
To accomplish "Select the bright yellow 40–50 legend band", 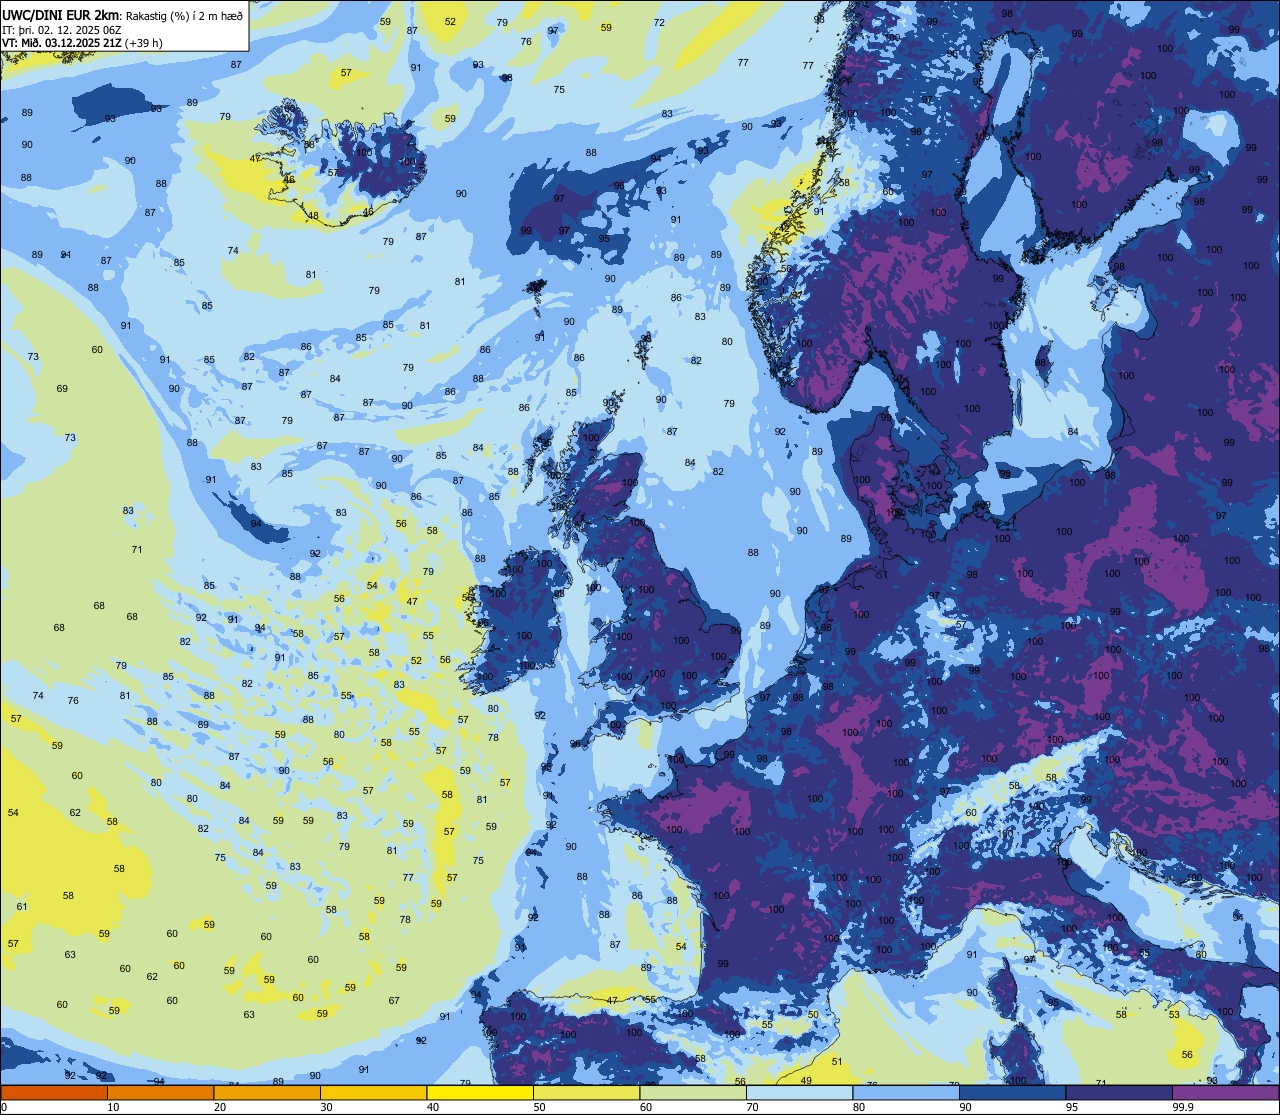I will point(480,1093).
